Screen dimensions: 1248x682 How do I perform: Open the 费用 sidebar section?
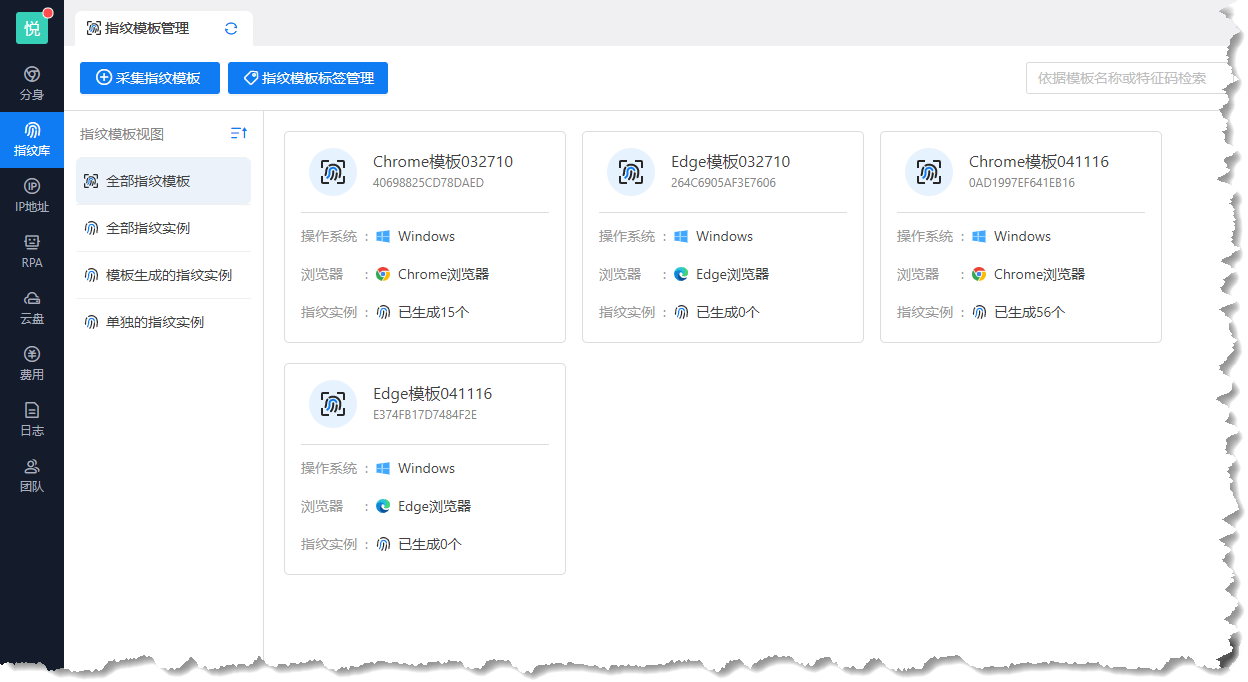pos(32,364)
